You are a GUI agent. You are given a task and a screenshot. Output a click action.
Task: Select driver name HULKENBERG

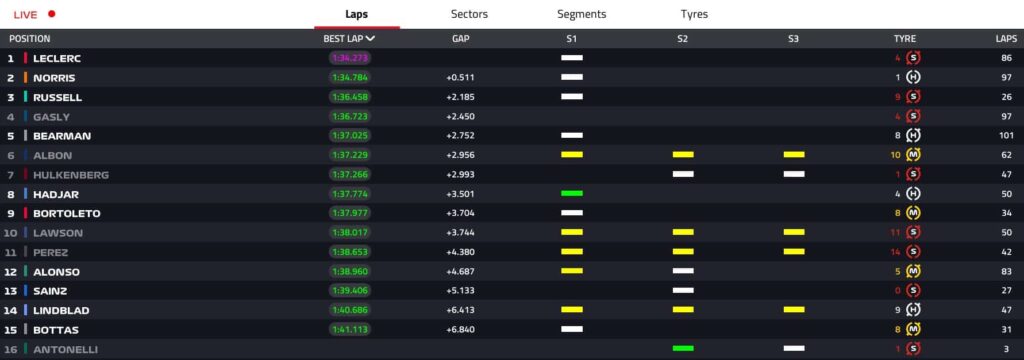pyautogui.click(x=71, y=175)
